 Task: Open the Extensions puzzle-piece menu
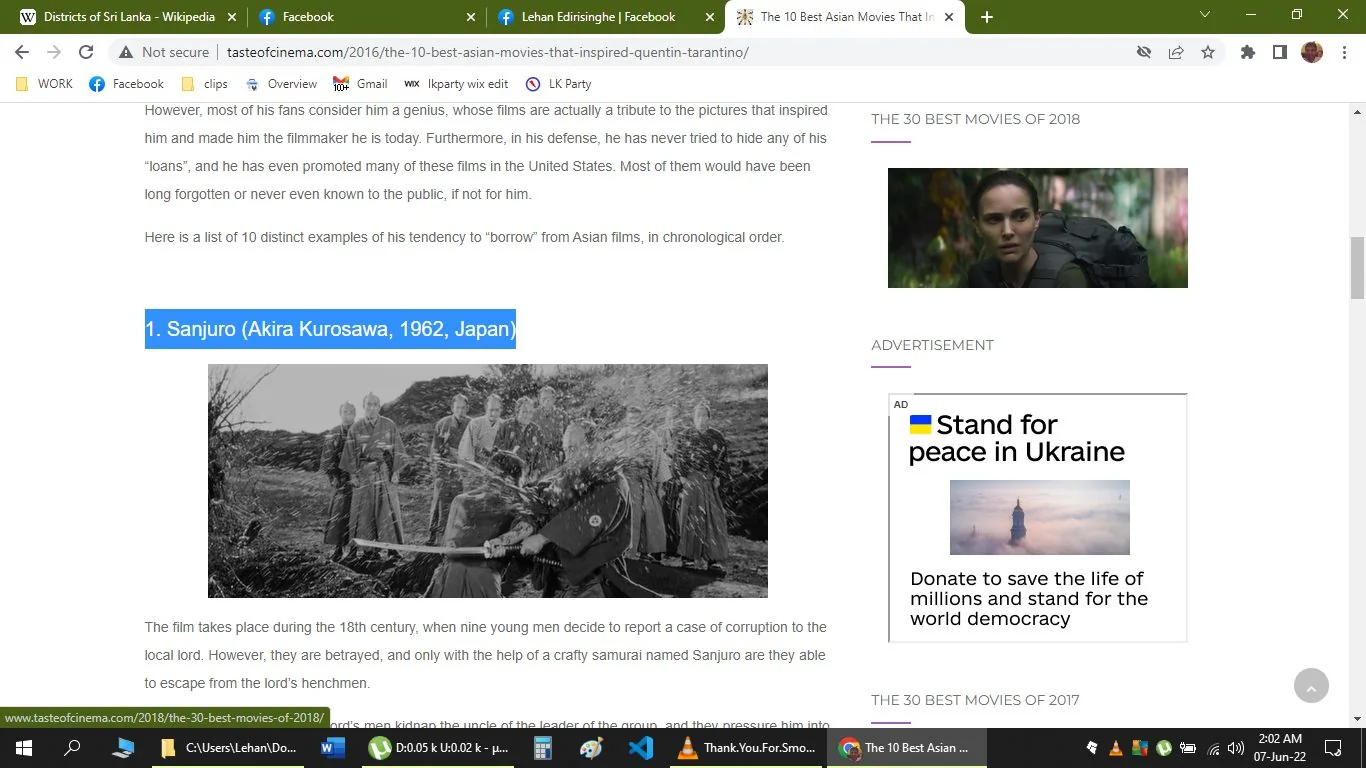1248,52
